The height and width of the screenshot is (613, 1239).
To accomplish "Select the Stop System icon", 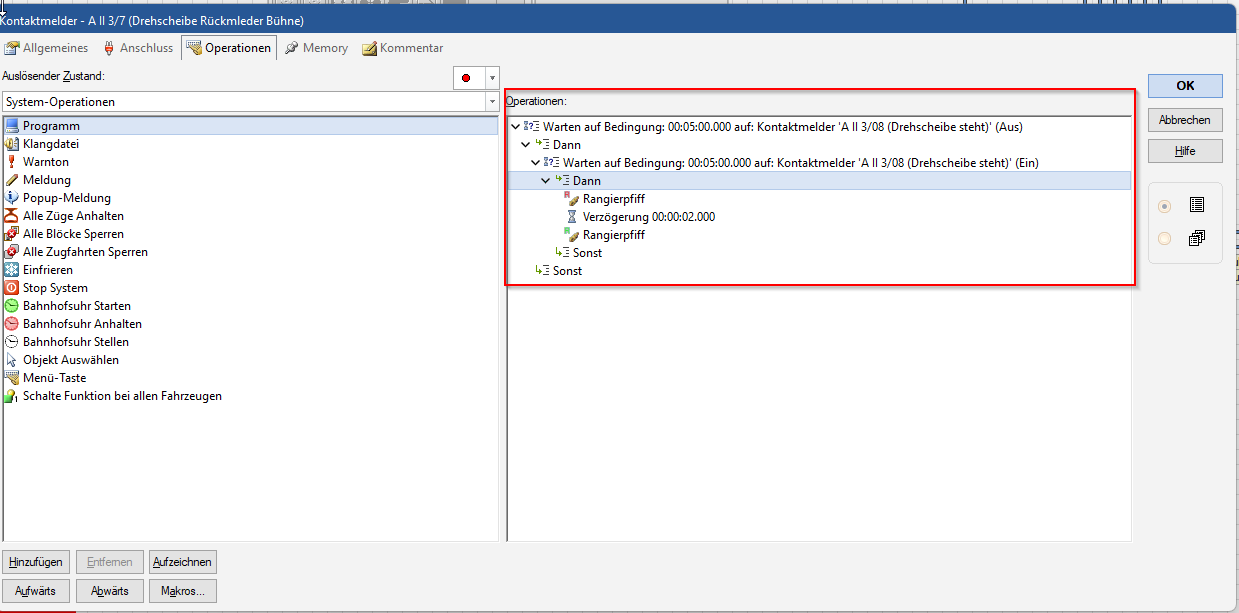I will point(12,288).
